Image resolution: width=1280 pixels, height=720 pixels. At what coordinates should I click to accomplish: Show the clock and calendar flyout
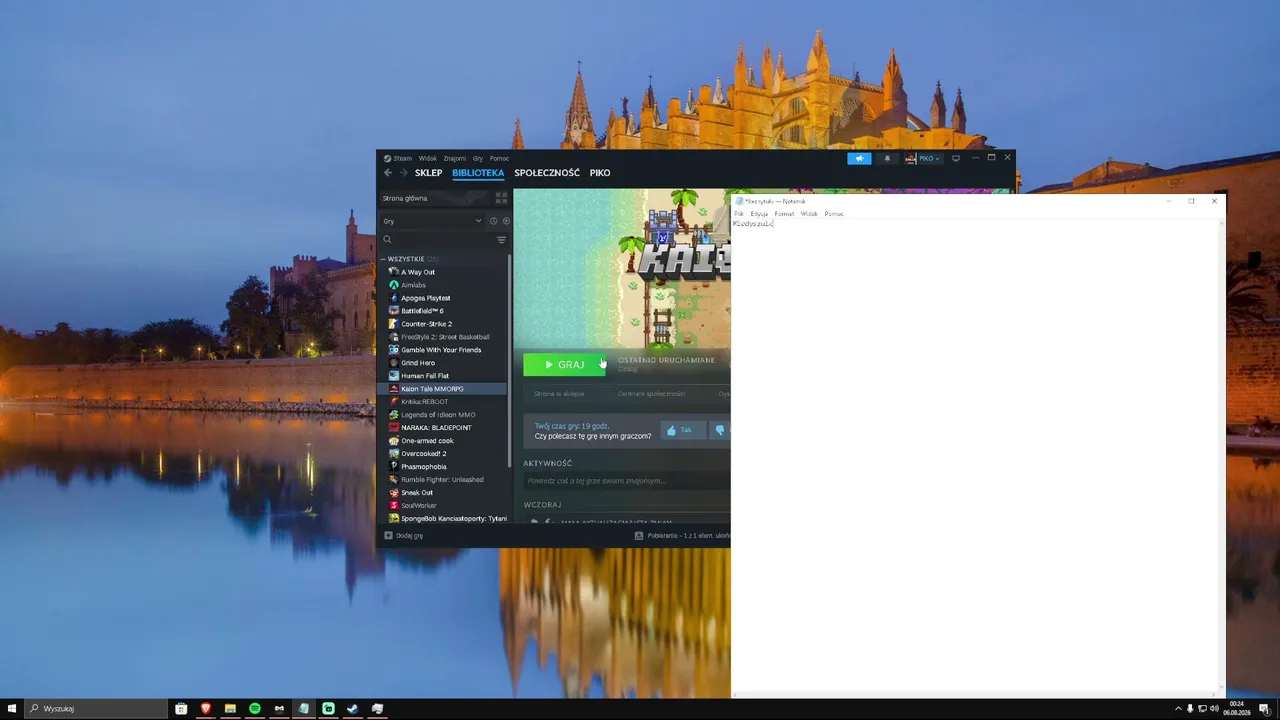point(1237,708)
